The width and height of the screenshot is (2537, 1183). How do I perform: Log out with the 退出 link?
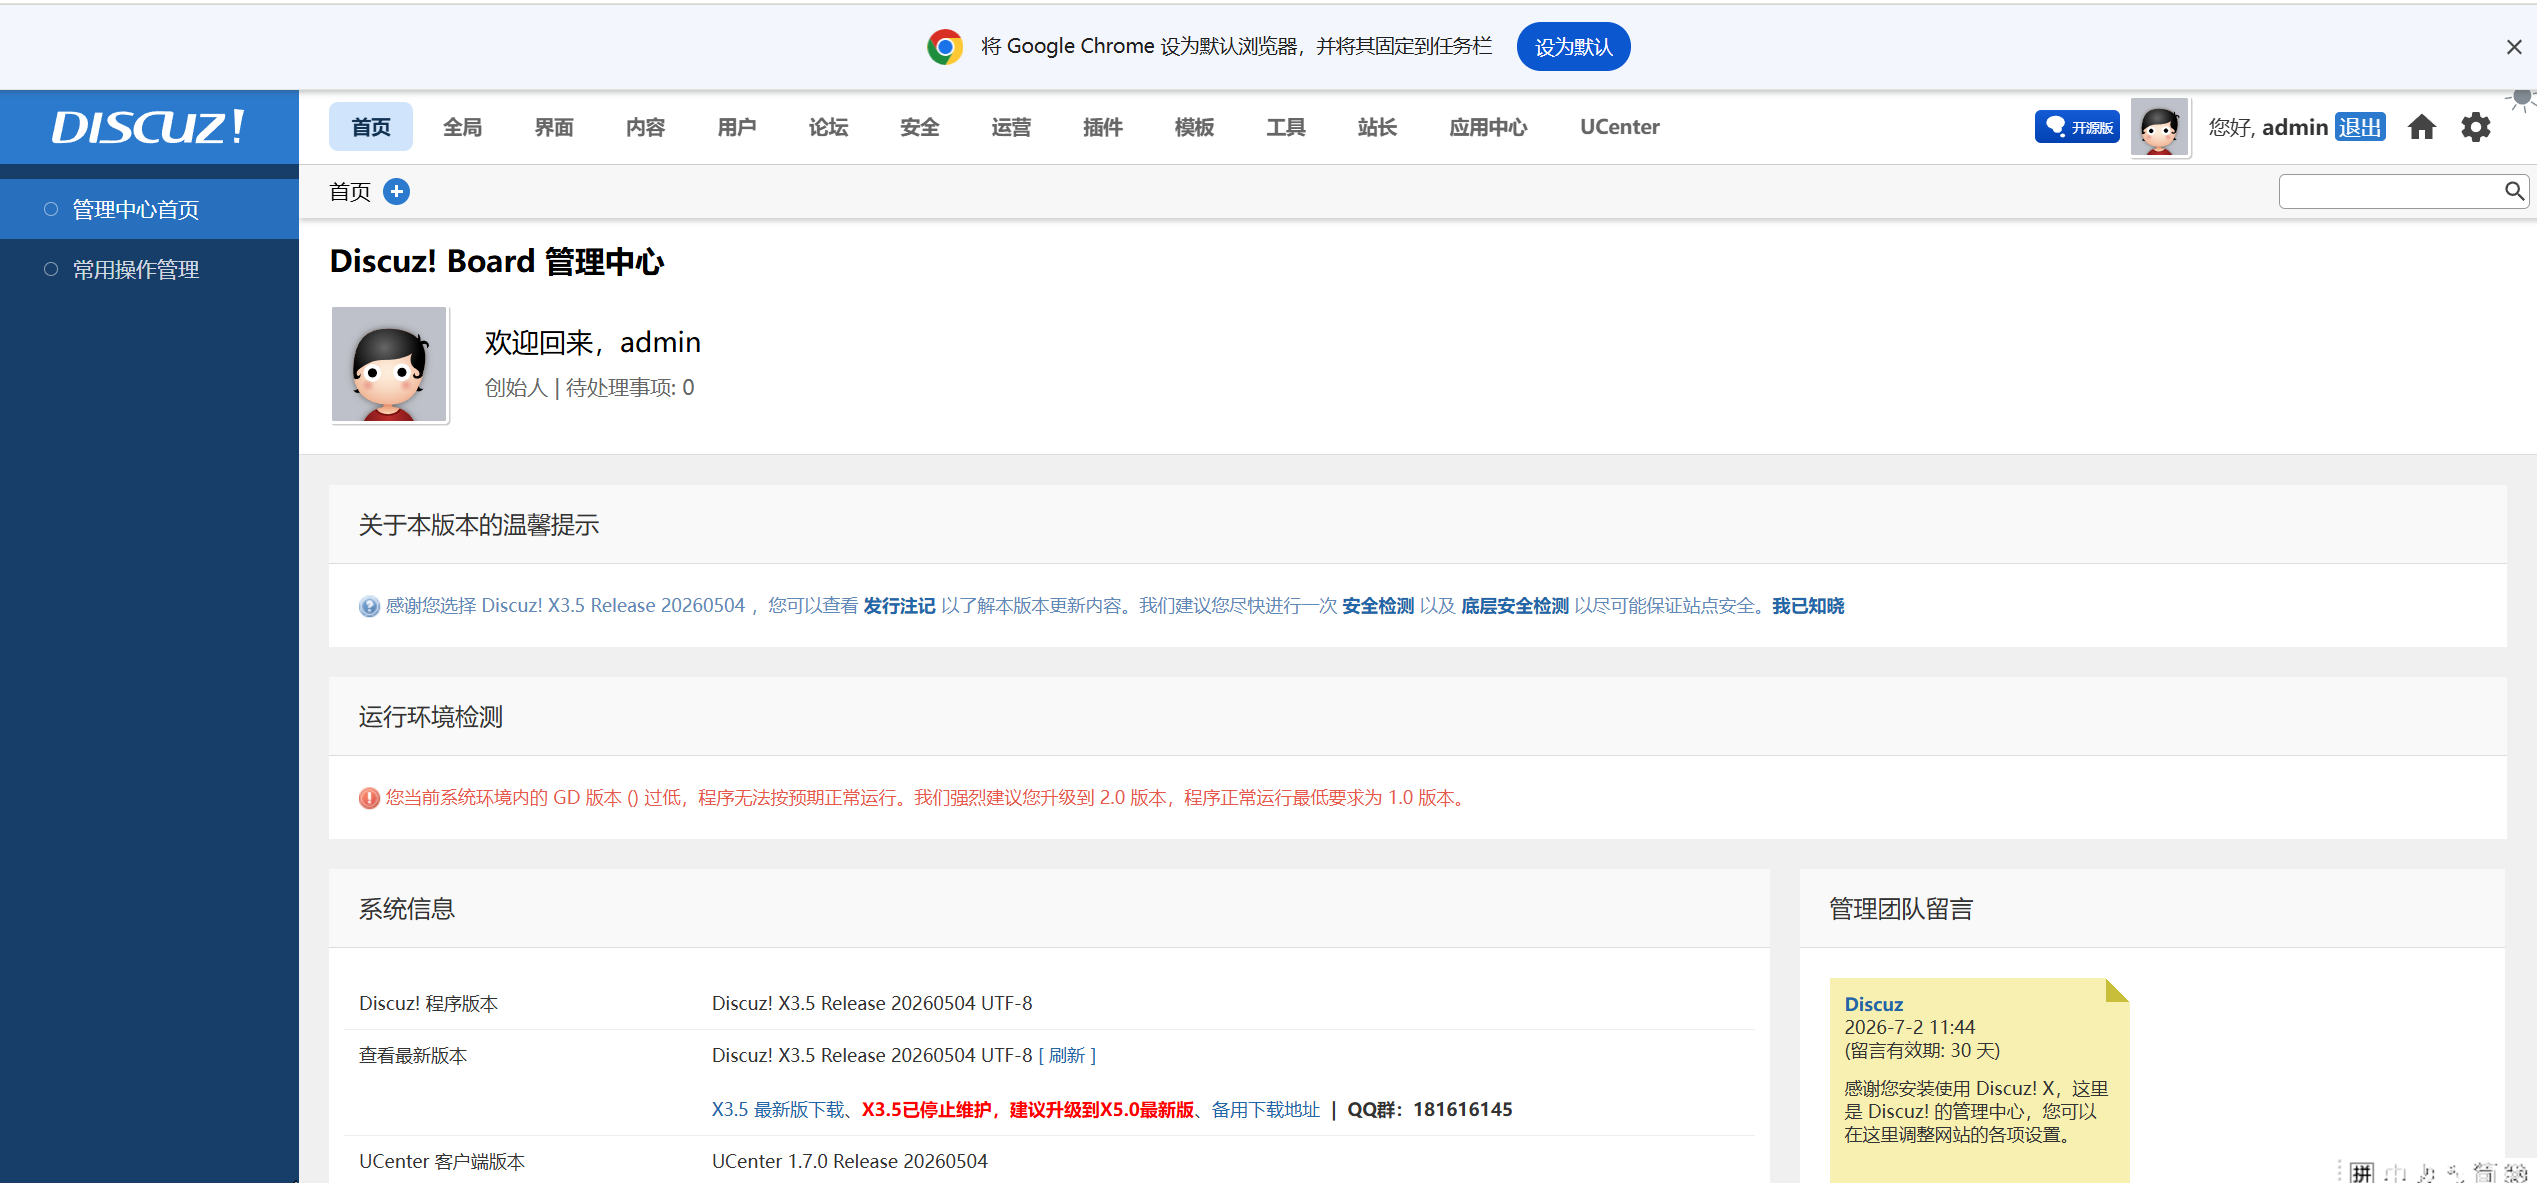pyautogui.click(x=2360, y=127)
